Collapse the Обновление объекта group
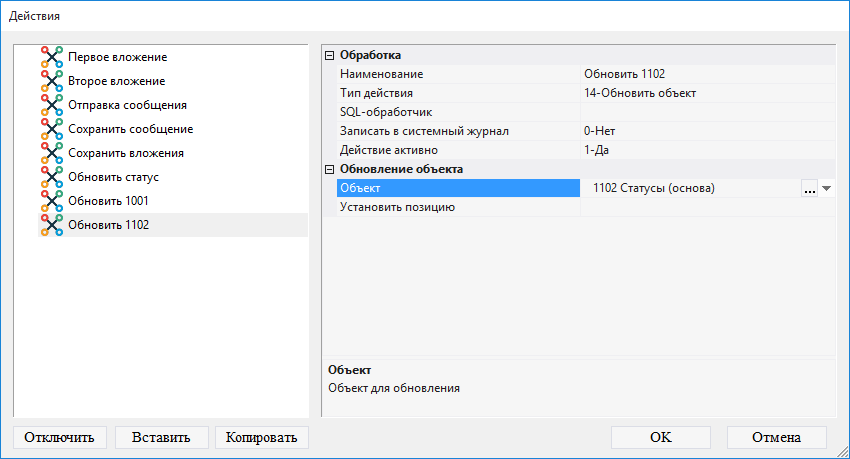Image resolution: width=850 pixels, height=459 pixels. [x=330, y=169]
